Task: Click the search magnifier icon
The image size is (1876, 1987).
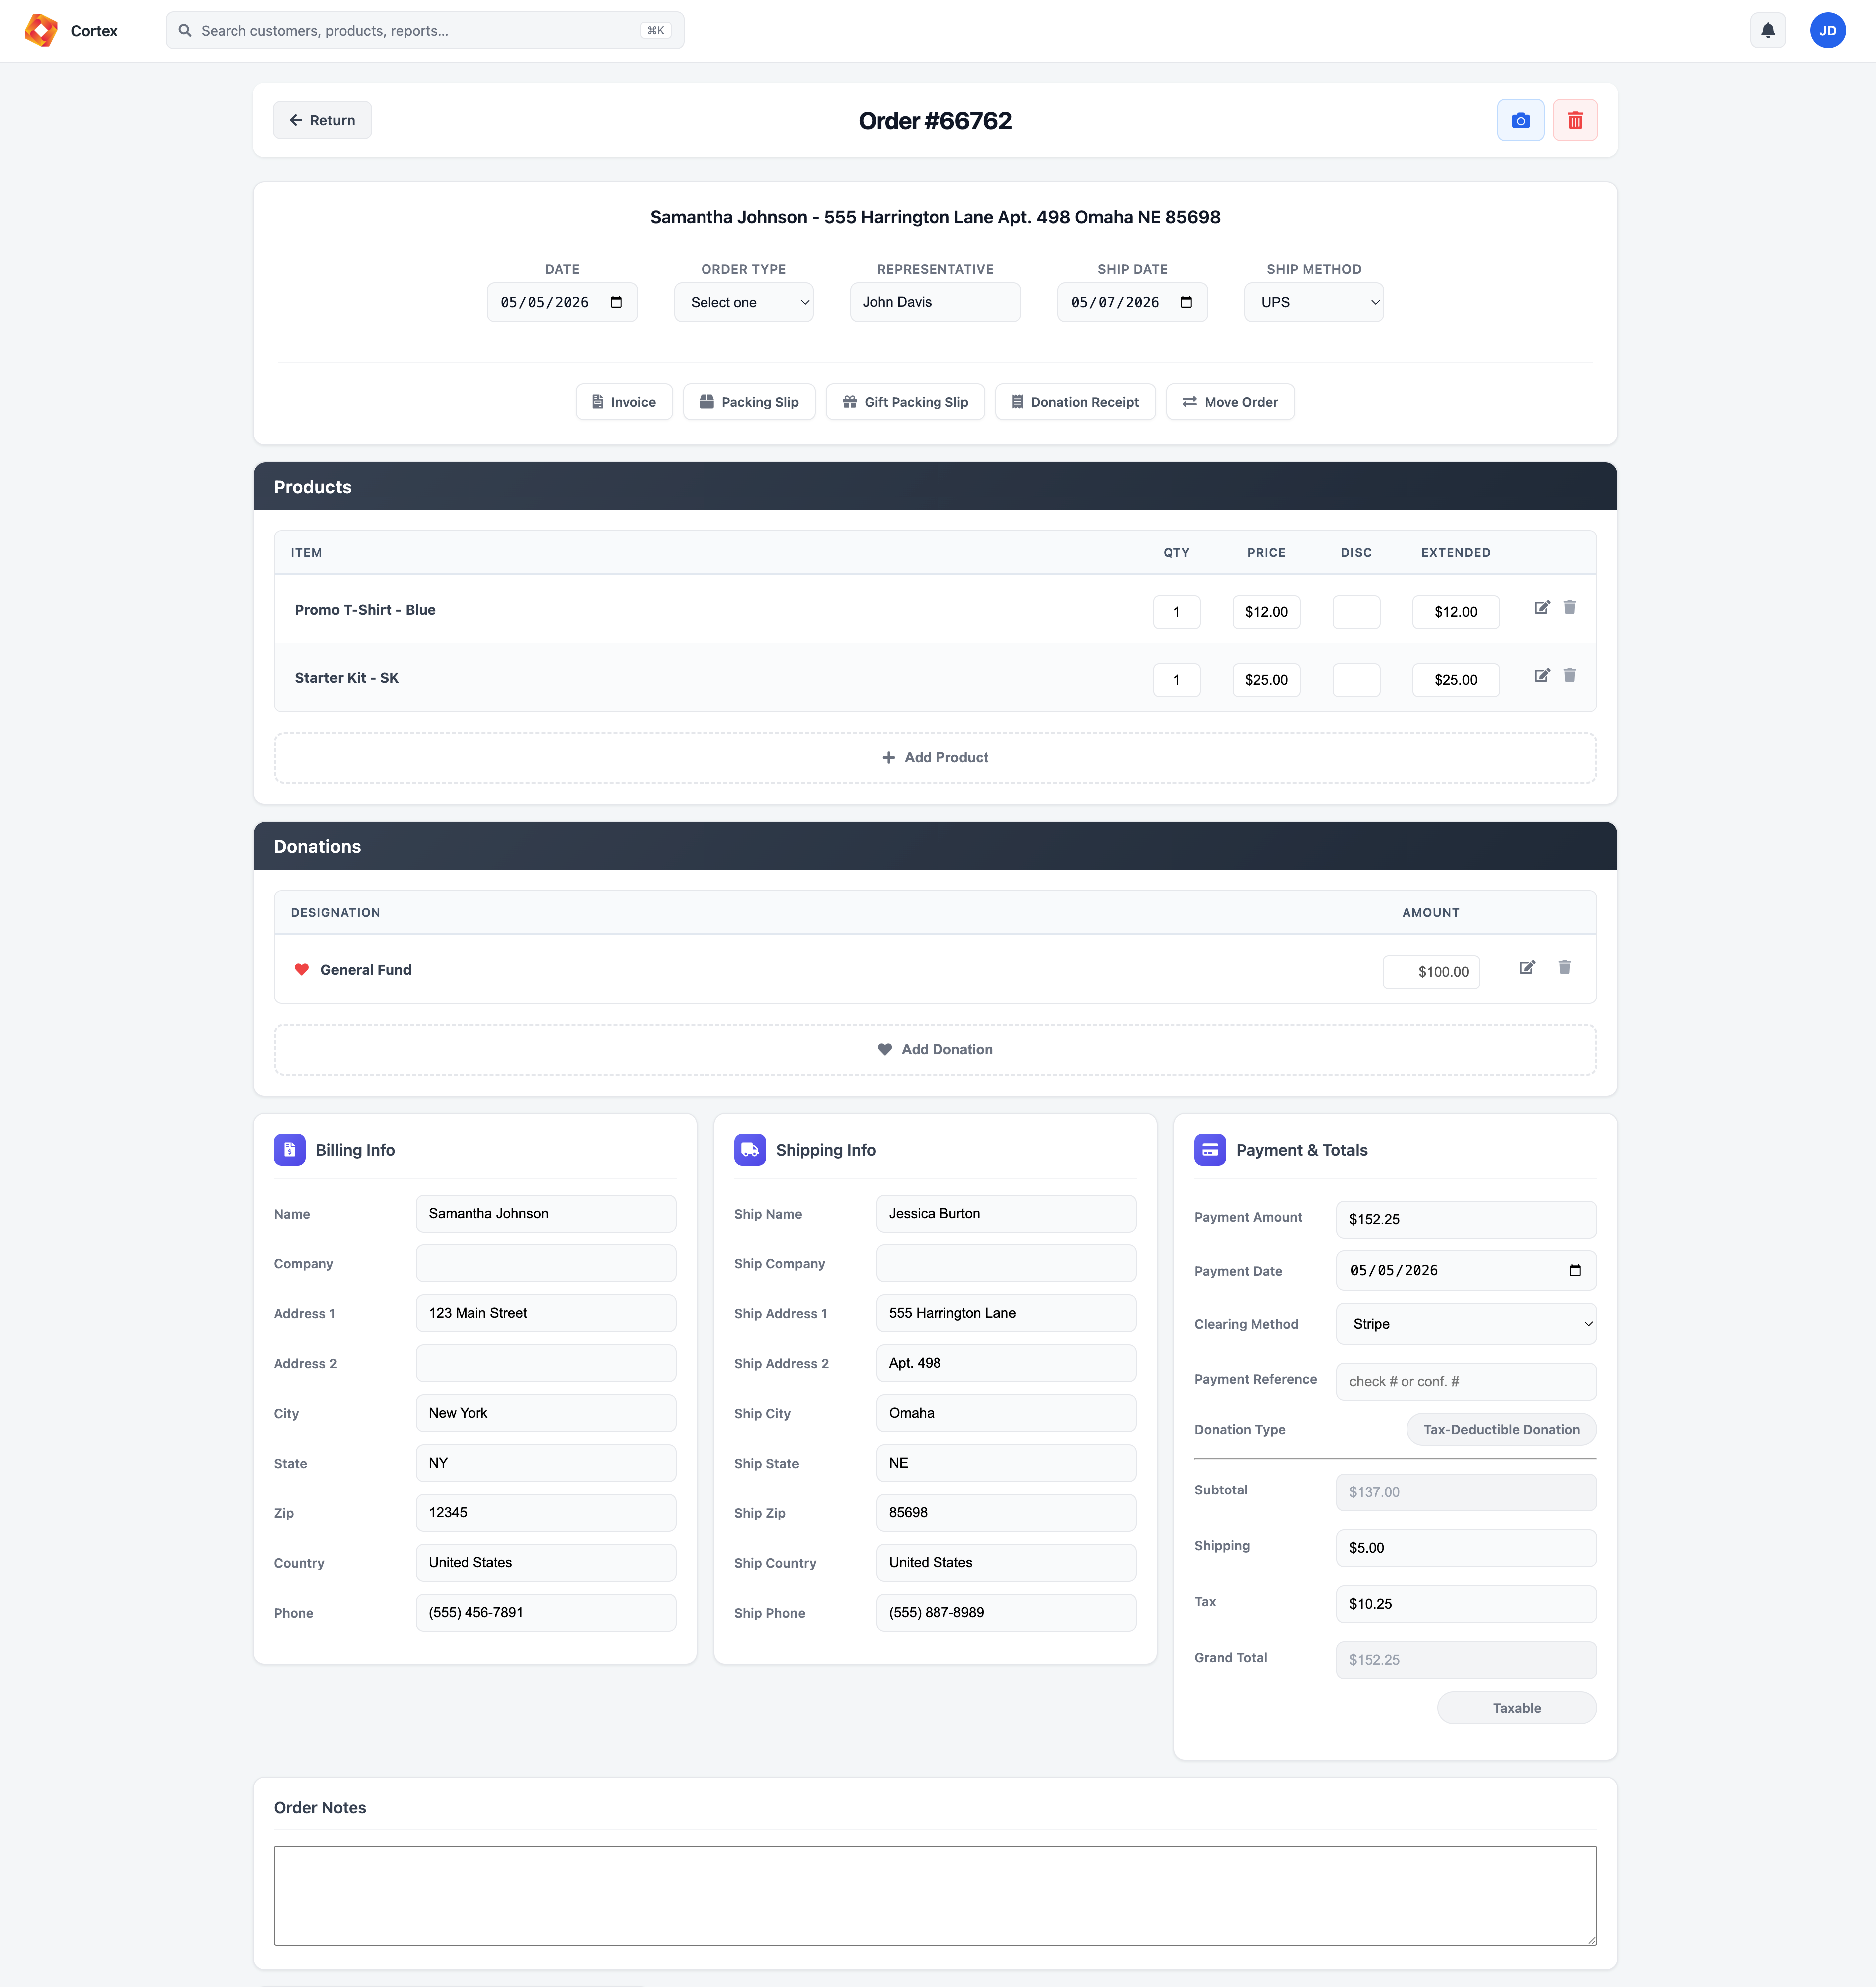Action: tap(185, 31)
